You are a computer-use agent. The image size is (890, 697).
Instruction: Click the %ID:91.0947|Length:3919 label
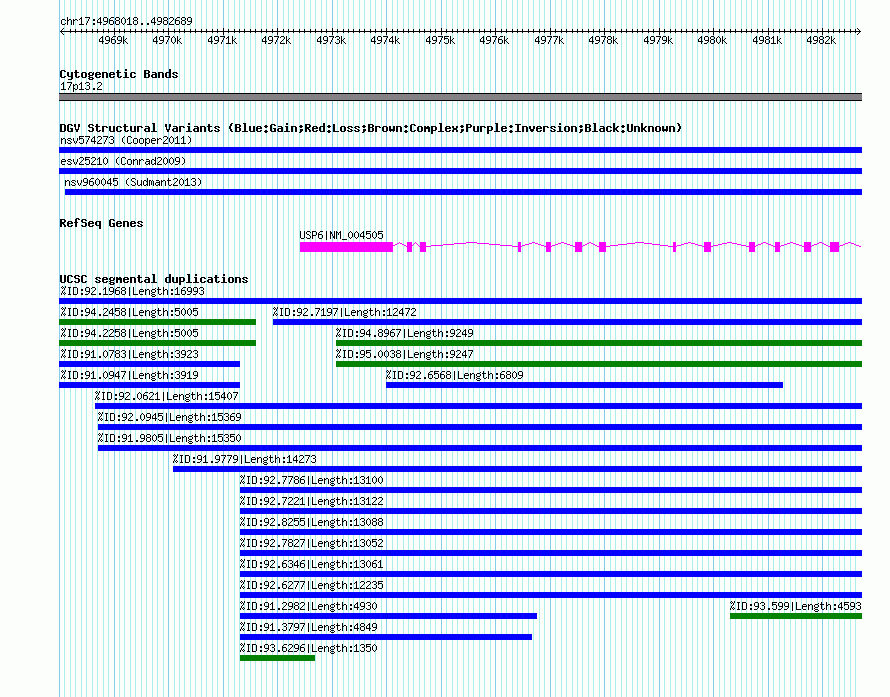pos(129,375)
